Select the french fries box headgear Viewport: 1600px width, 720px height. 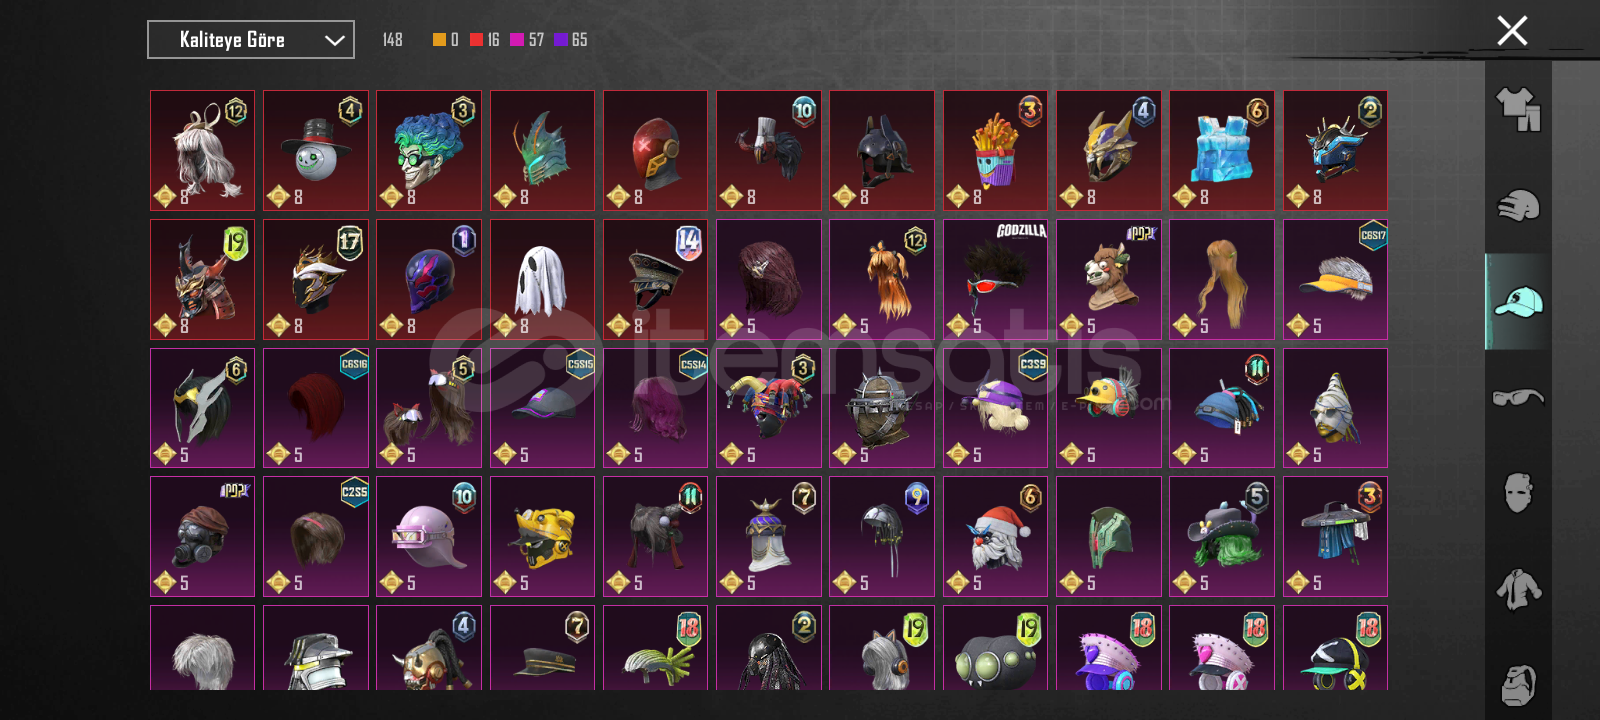pos(996,151)
